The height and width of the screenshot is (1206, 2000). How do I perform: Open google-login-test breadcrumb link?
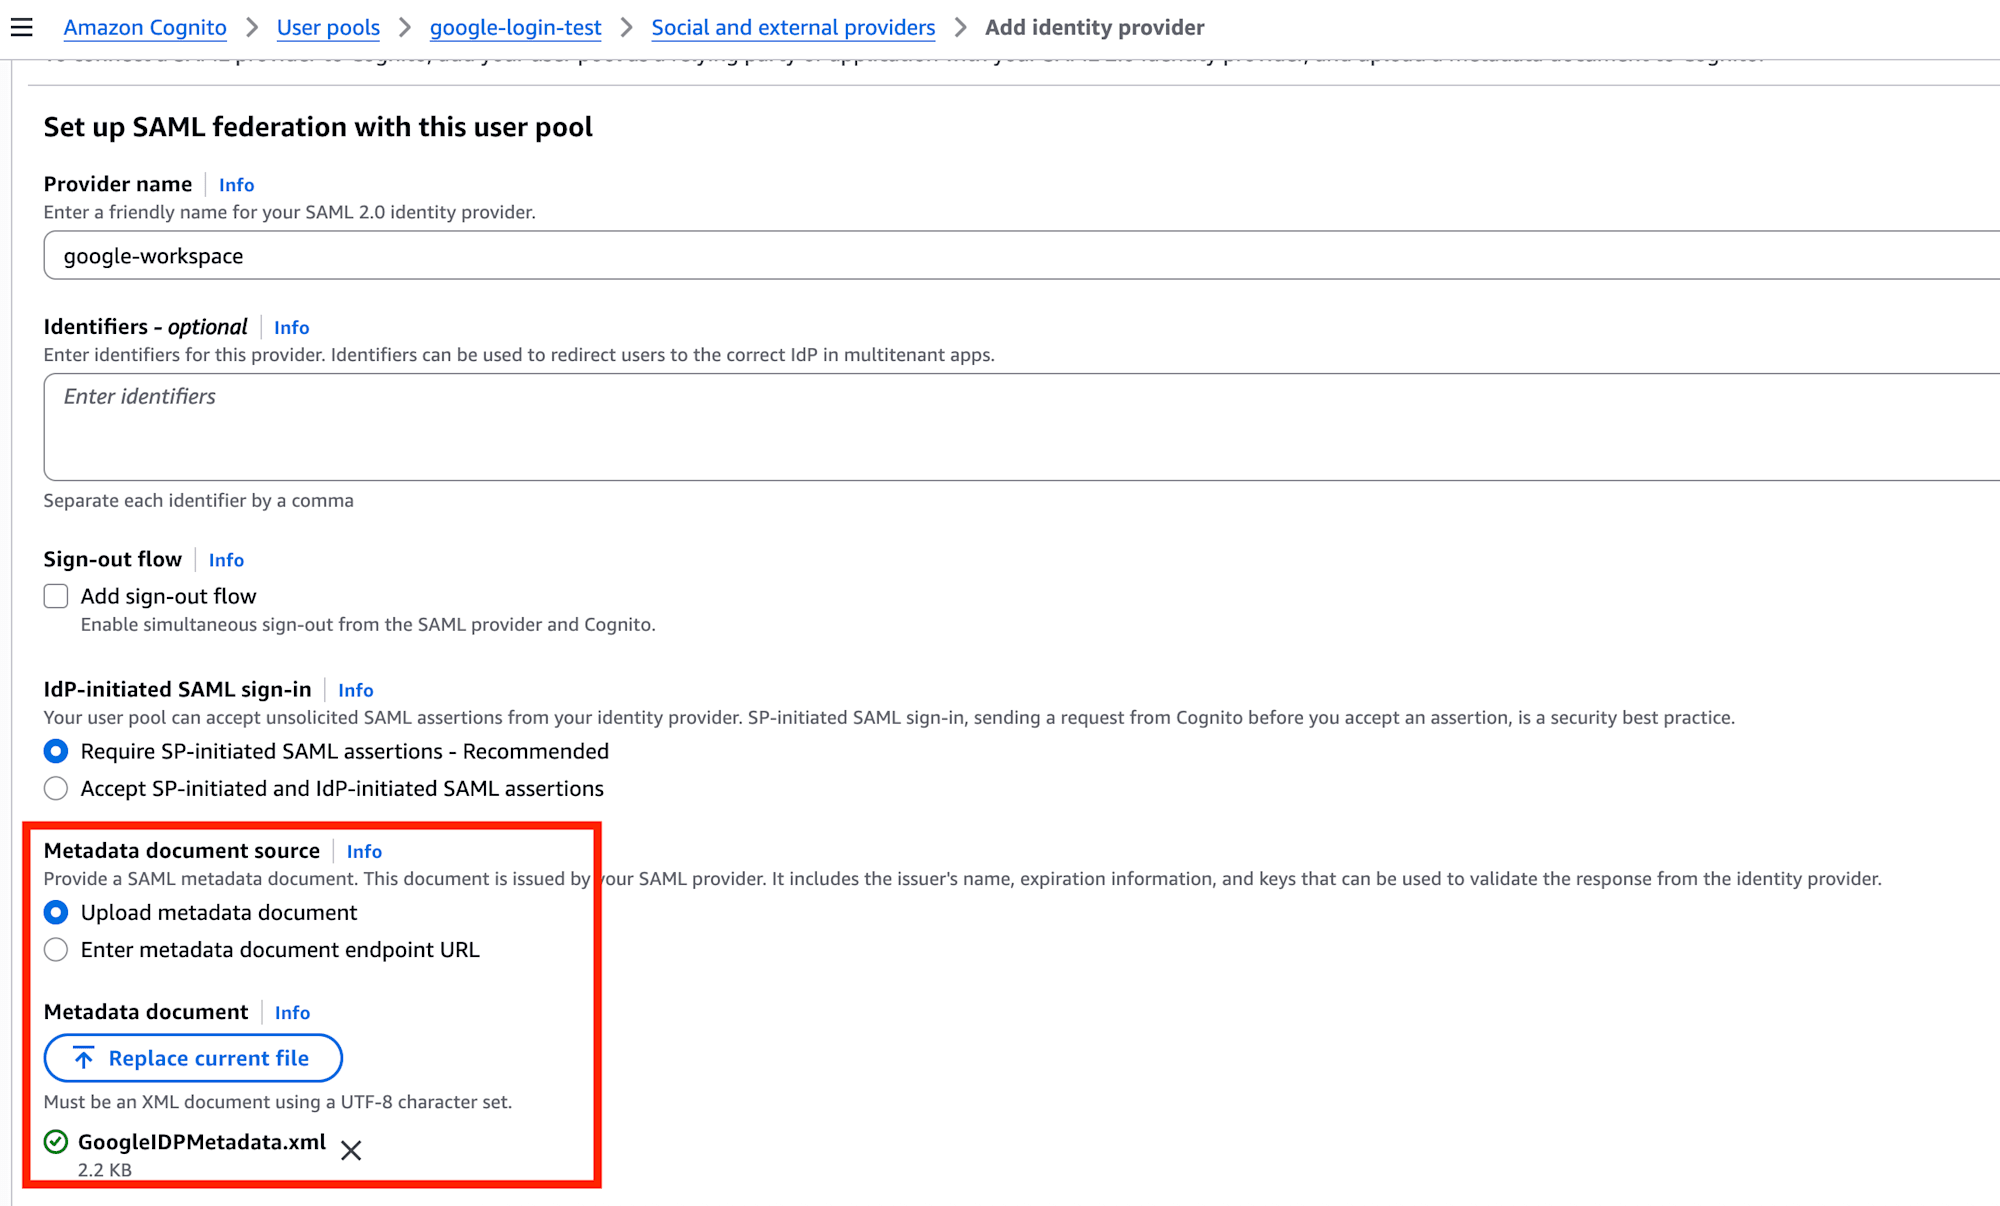[x=515, y=27]
